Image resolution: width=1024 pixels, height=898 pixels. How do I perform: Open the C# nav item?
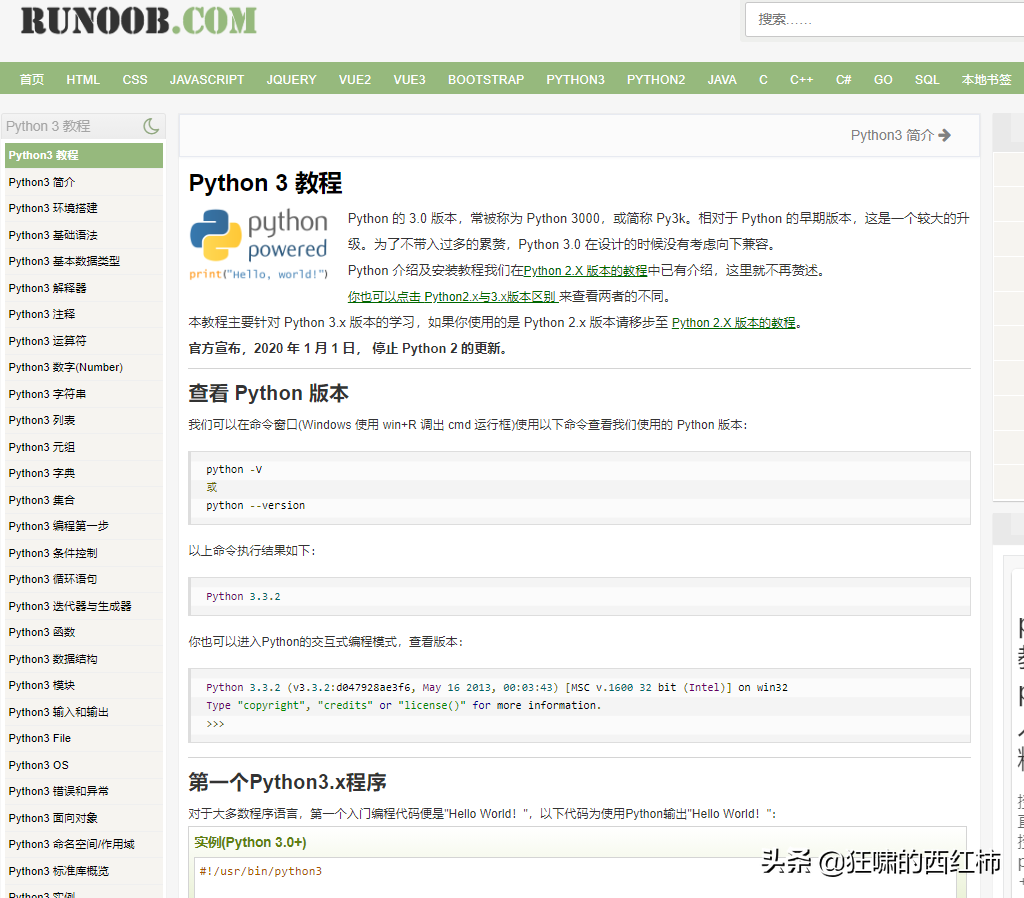(843, 79)
